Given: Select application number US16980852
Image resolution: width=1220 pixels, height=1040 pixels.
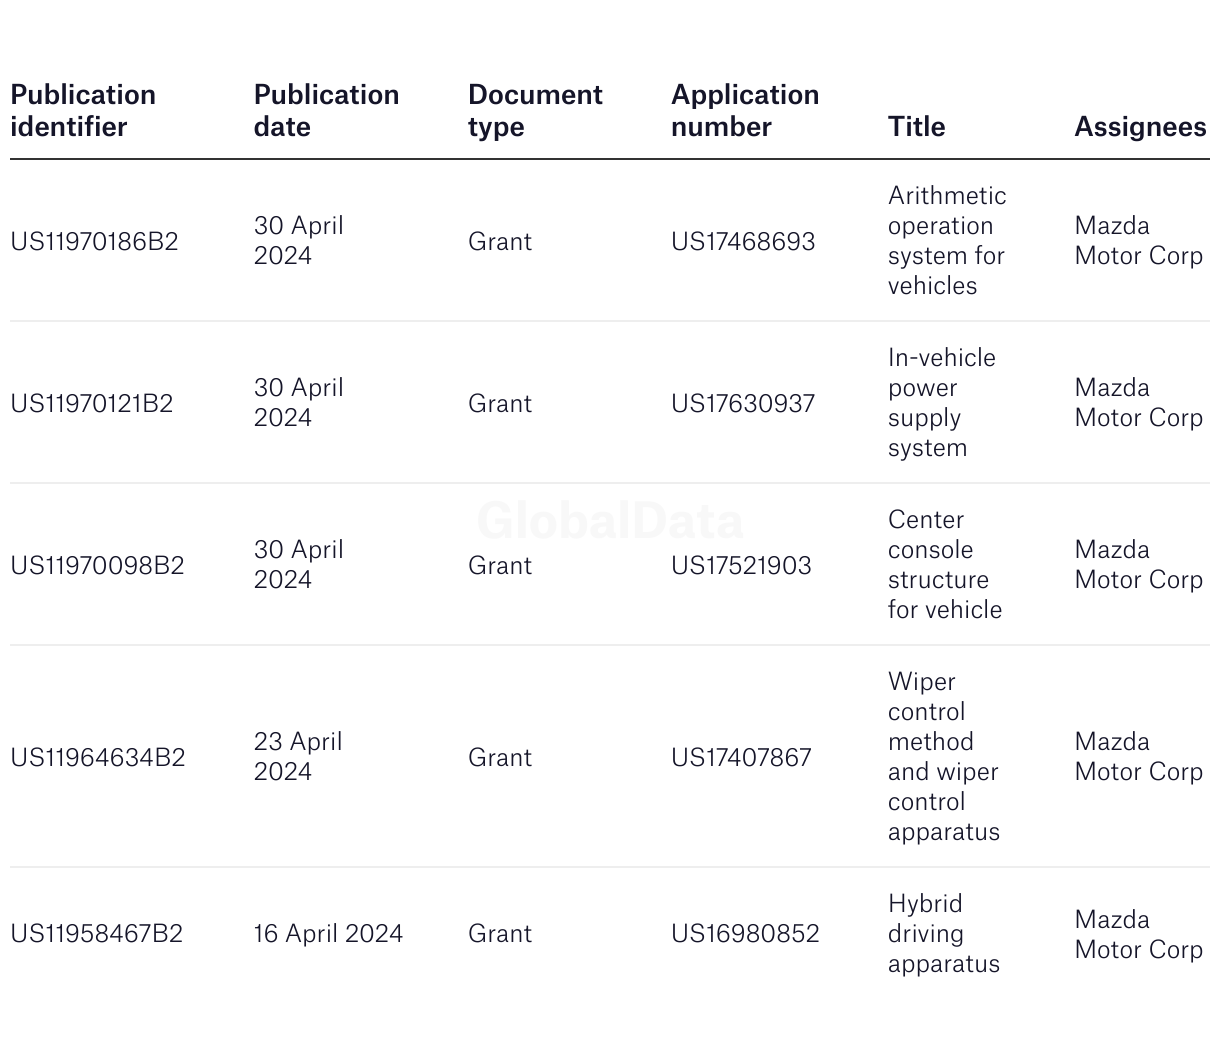Looking at the screenshot, I should 745,933.
